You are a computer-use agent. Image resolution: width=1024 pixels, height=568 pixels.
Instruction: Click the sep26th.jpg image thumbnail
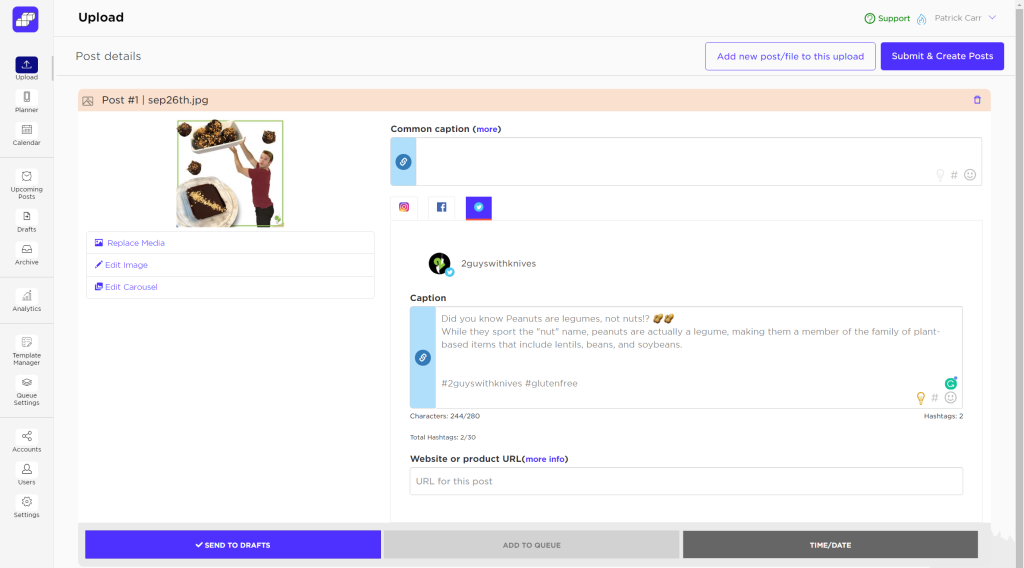(x=230, y=174)
